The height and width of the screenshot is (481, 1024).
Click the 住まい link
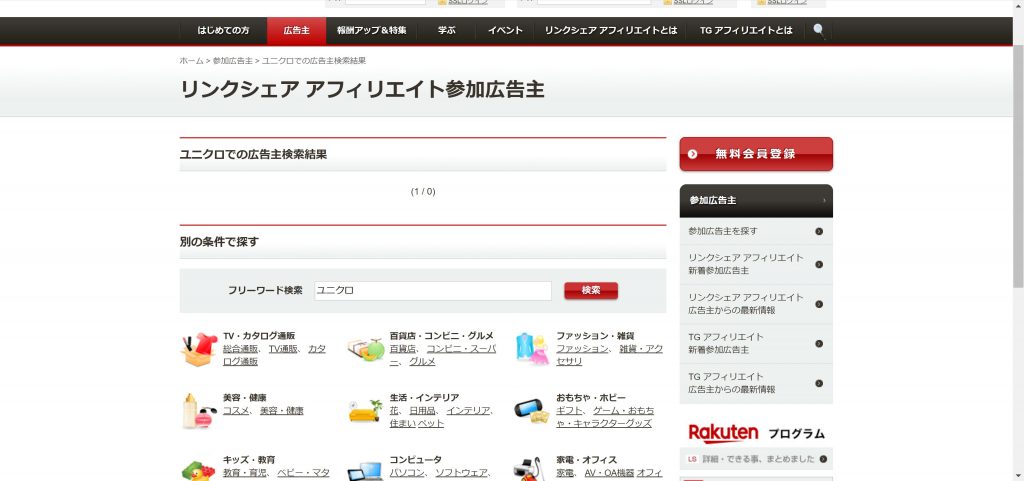tap(402, 424)
